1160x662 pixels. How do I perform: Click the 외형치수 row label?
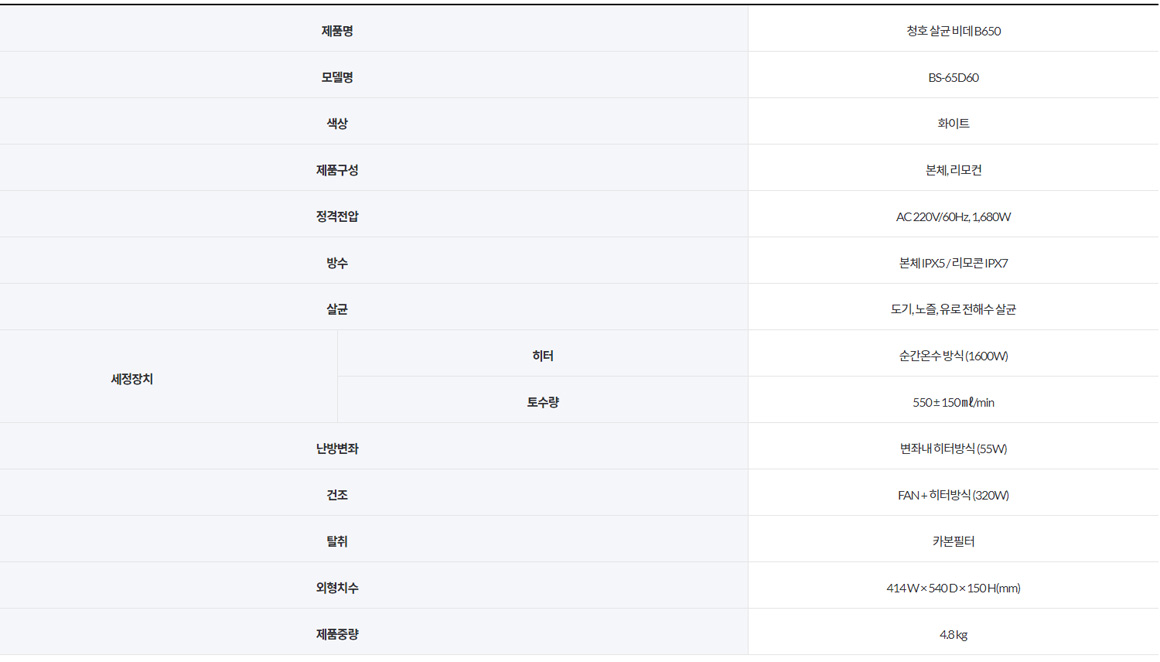(x=337, y=588)
